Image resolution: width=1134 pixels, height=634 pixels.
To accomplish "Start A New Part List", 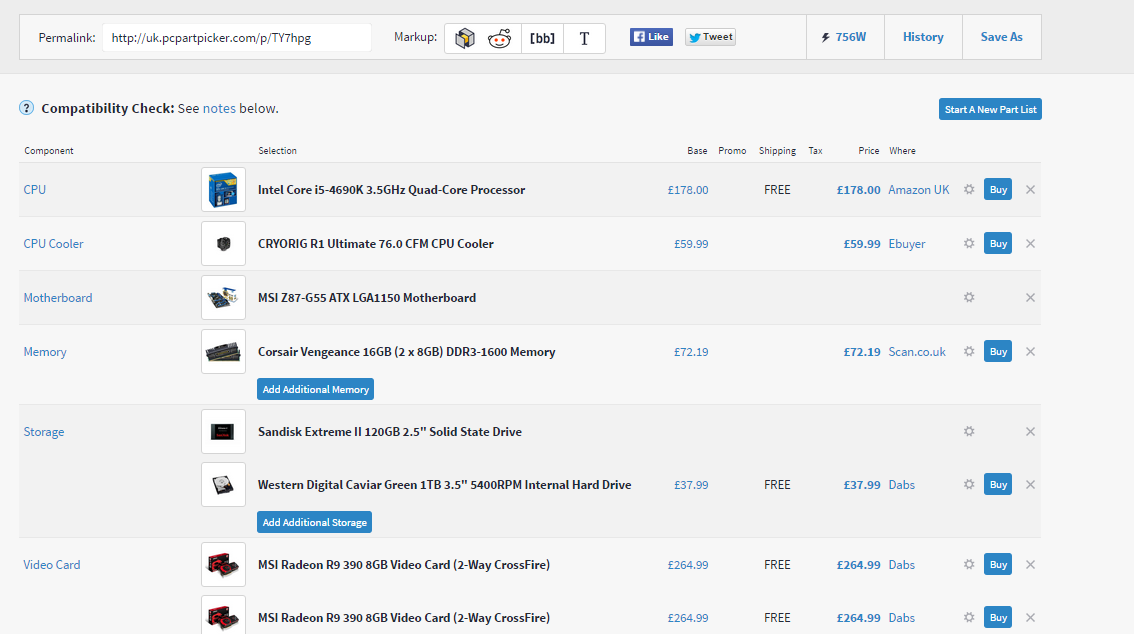I will pyautogui.click(x=990, y=109).
